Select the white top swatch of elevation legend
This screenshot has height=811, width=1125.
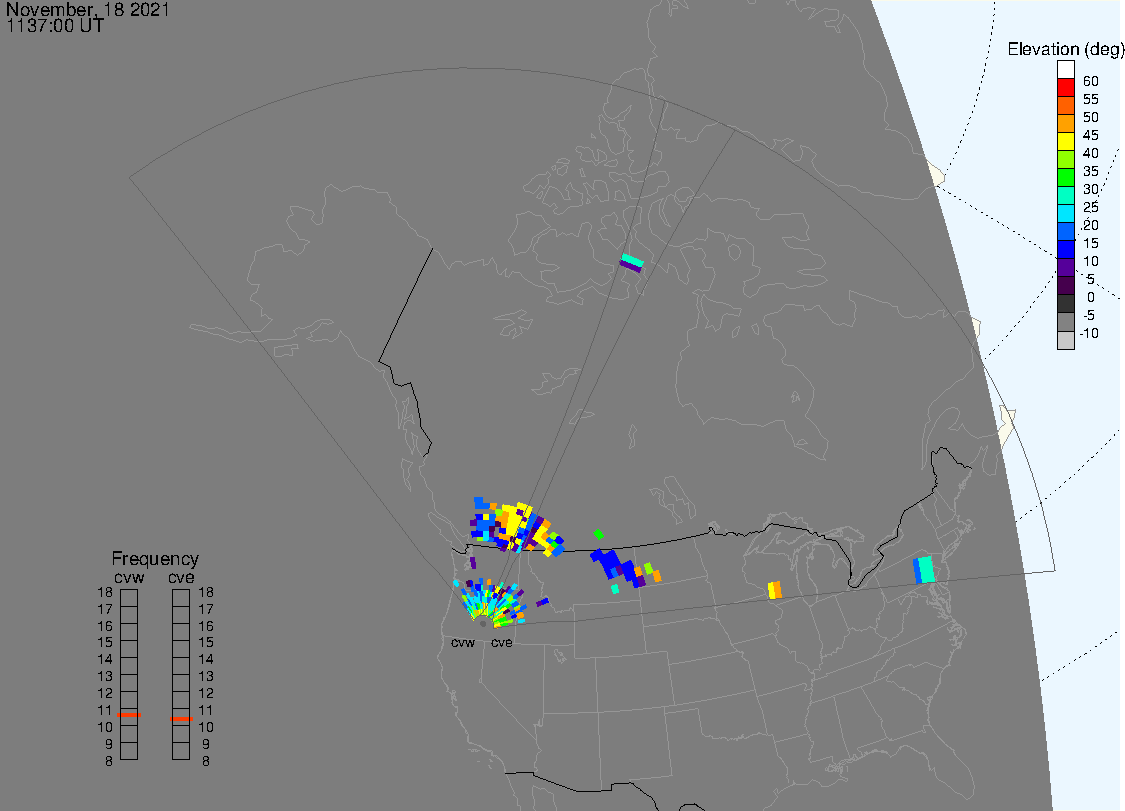(1065, 70)
